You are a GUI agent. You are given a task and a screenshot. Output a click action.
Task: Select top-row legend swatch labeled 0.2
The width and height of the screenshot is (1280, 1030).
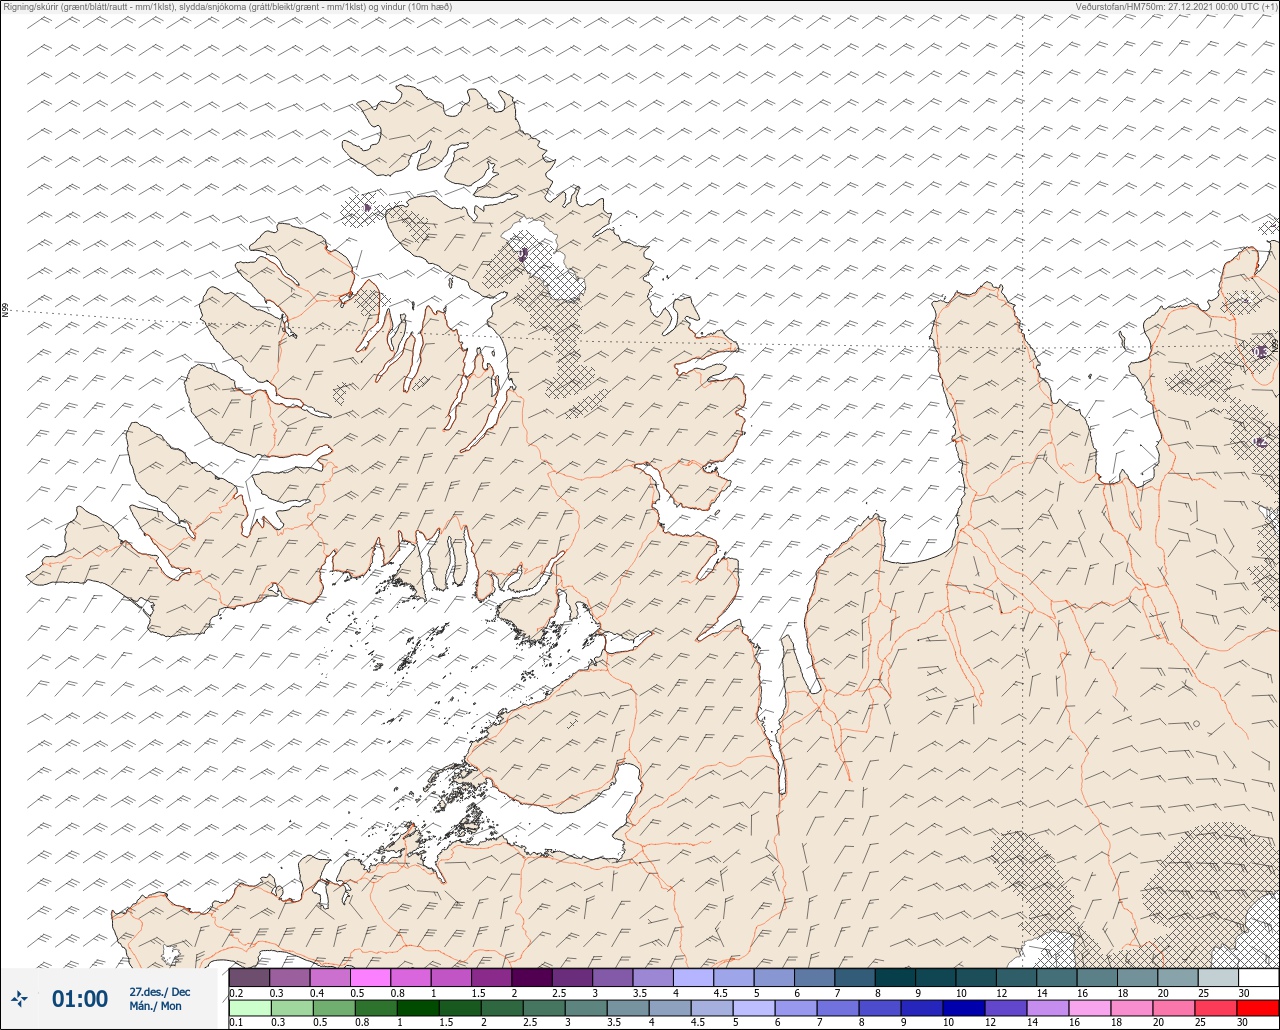click(249, 977)
